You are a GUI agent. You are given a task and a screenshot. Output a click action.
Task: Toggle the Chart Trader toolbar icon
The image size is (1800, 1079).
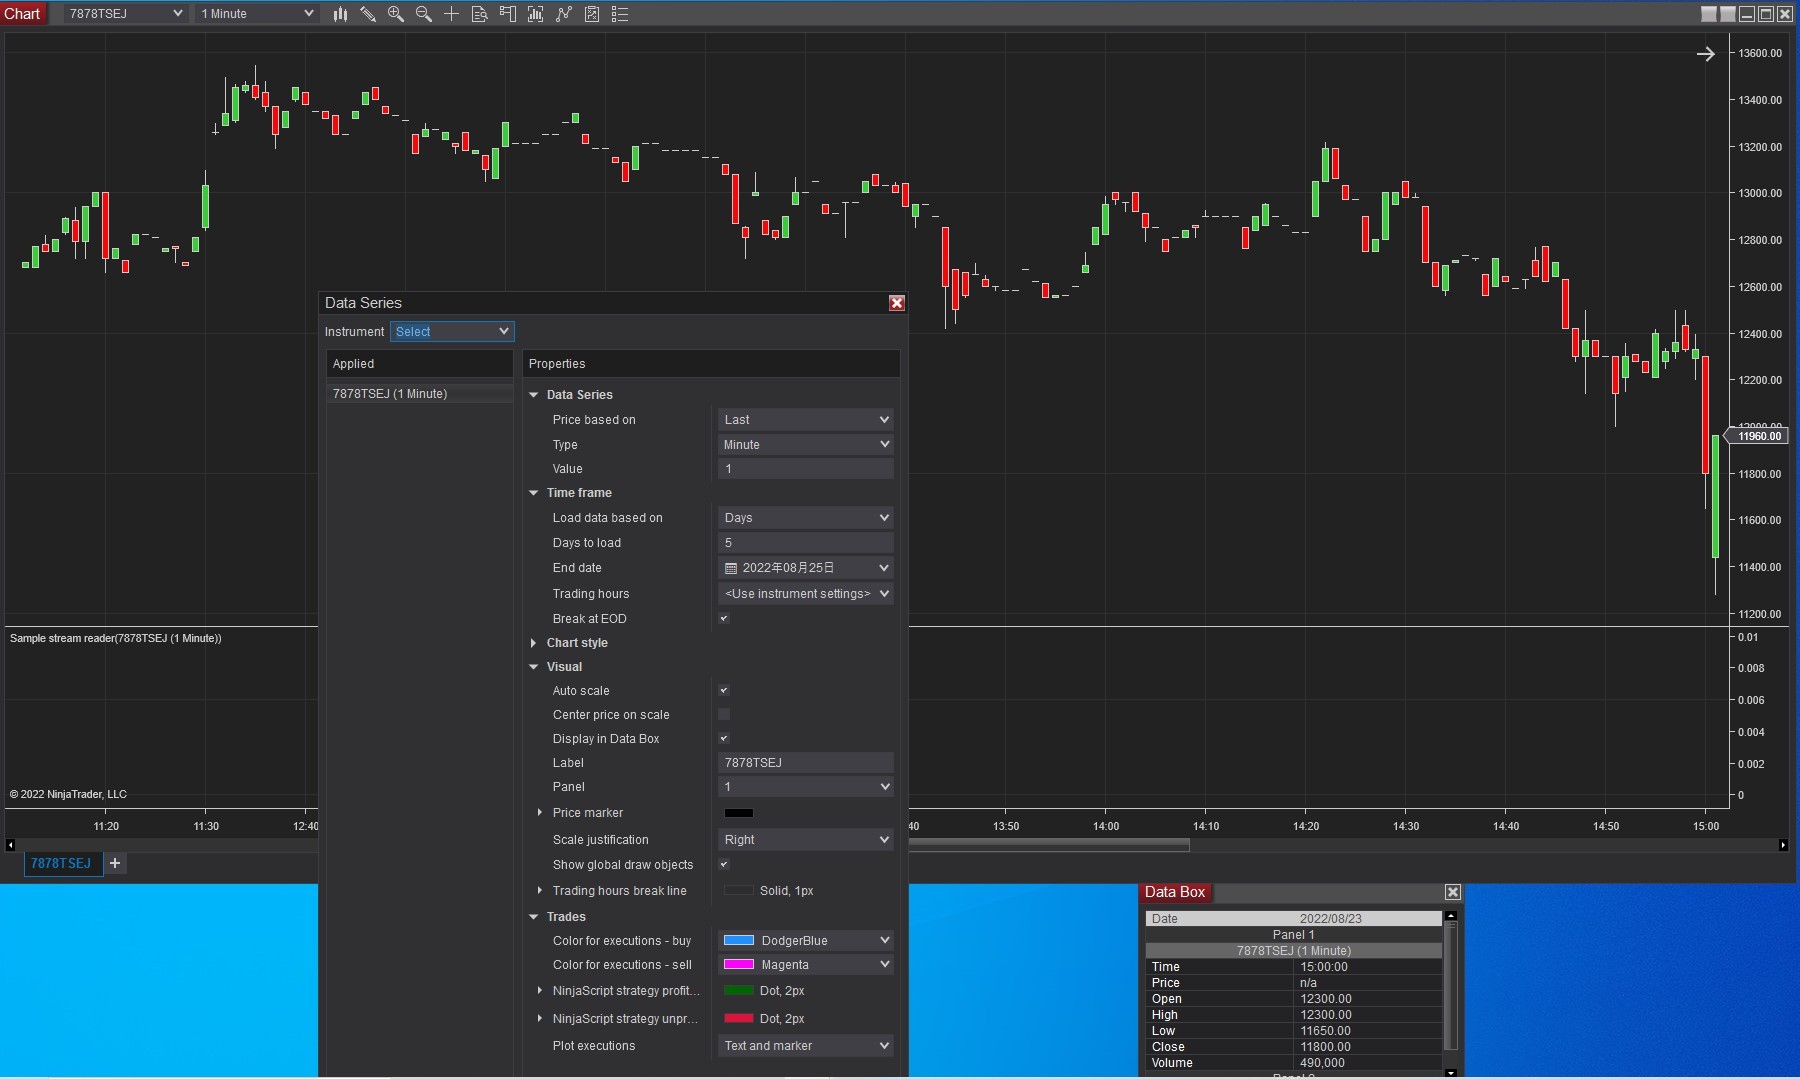508,14
